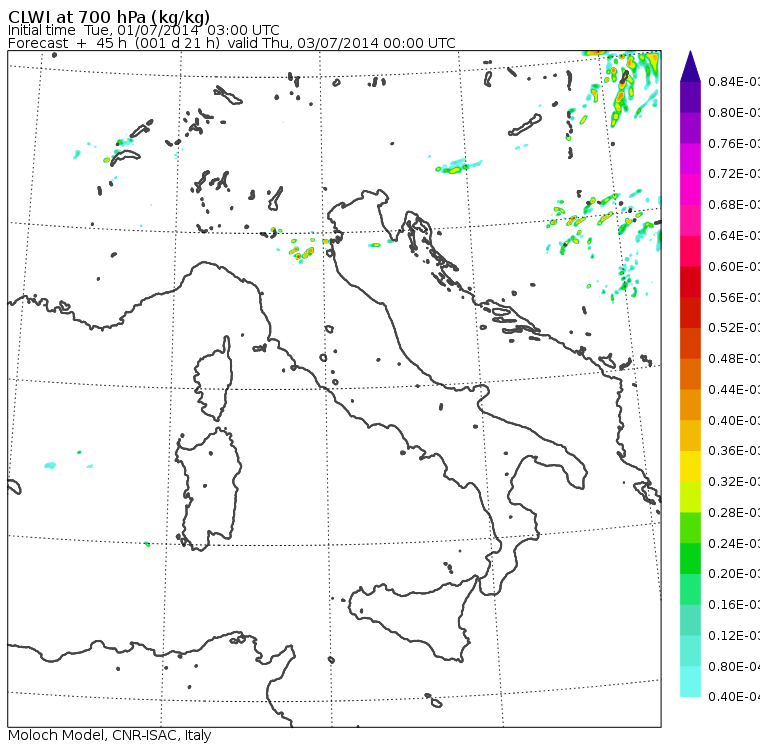Pick the green band between 0.24E-03 and 0.28E-03
The image size is (760, 749).
coord(690,528)
